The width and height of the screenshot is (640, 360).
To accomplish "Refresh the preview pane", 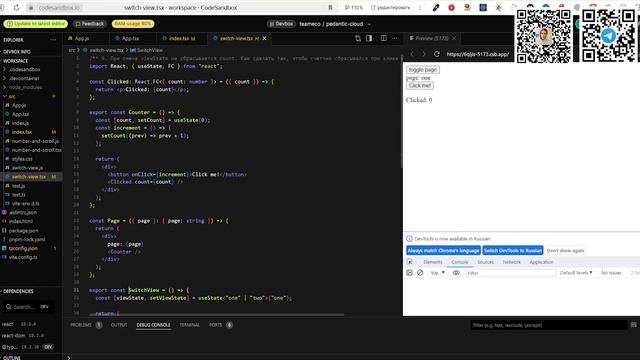I will (437, 54).
